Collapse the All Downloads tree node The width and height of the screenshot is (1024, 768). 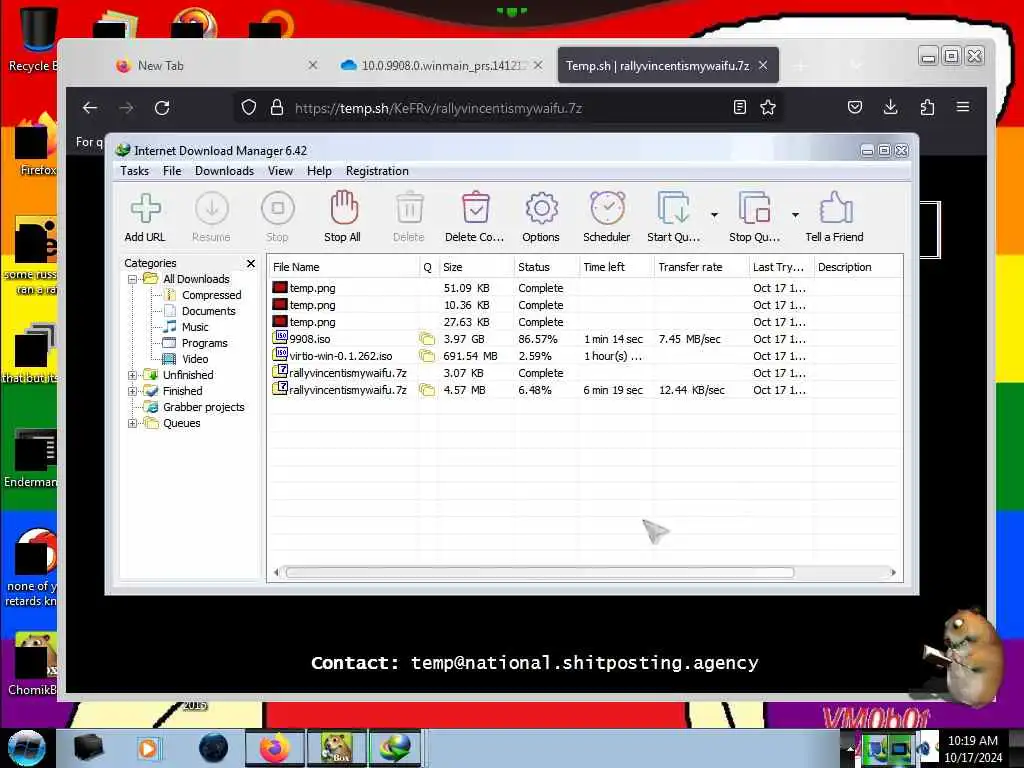click(x=133, y=280)
